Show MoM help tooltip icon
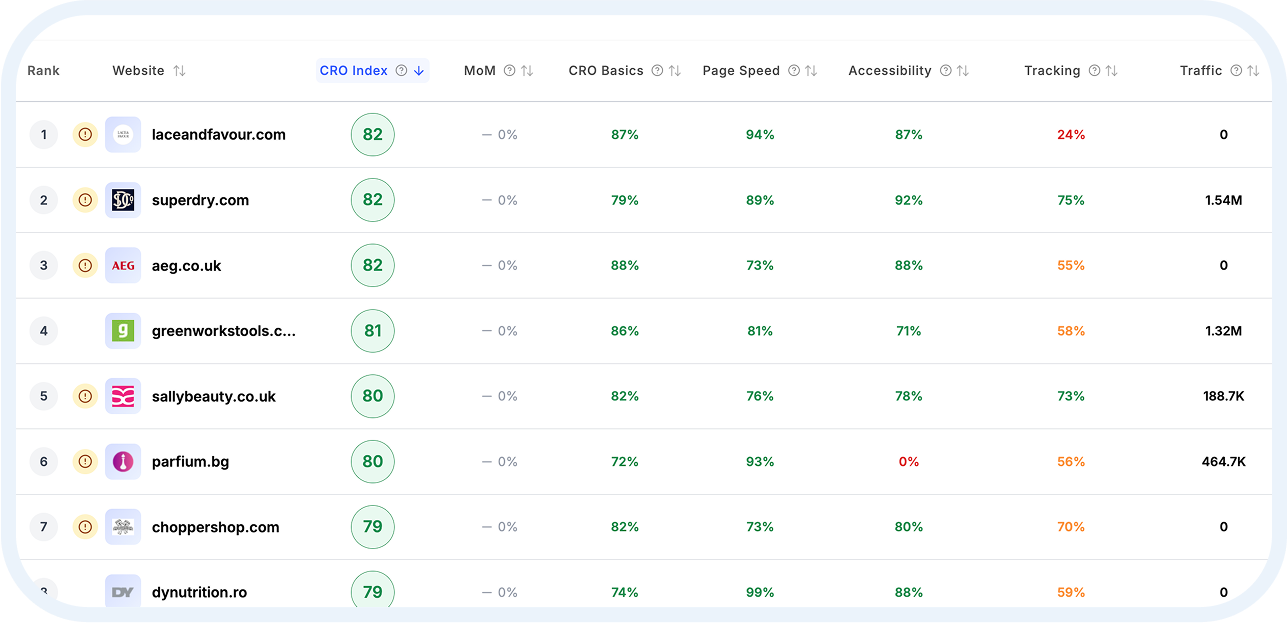This screenshot has height=623, width=1287. pos(509,70)
